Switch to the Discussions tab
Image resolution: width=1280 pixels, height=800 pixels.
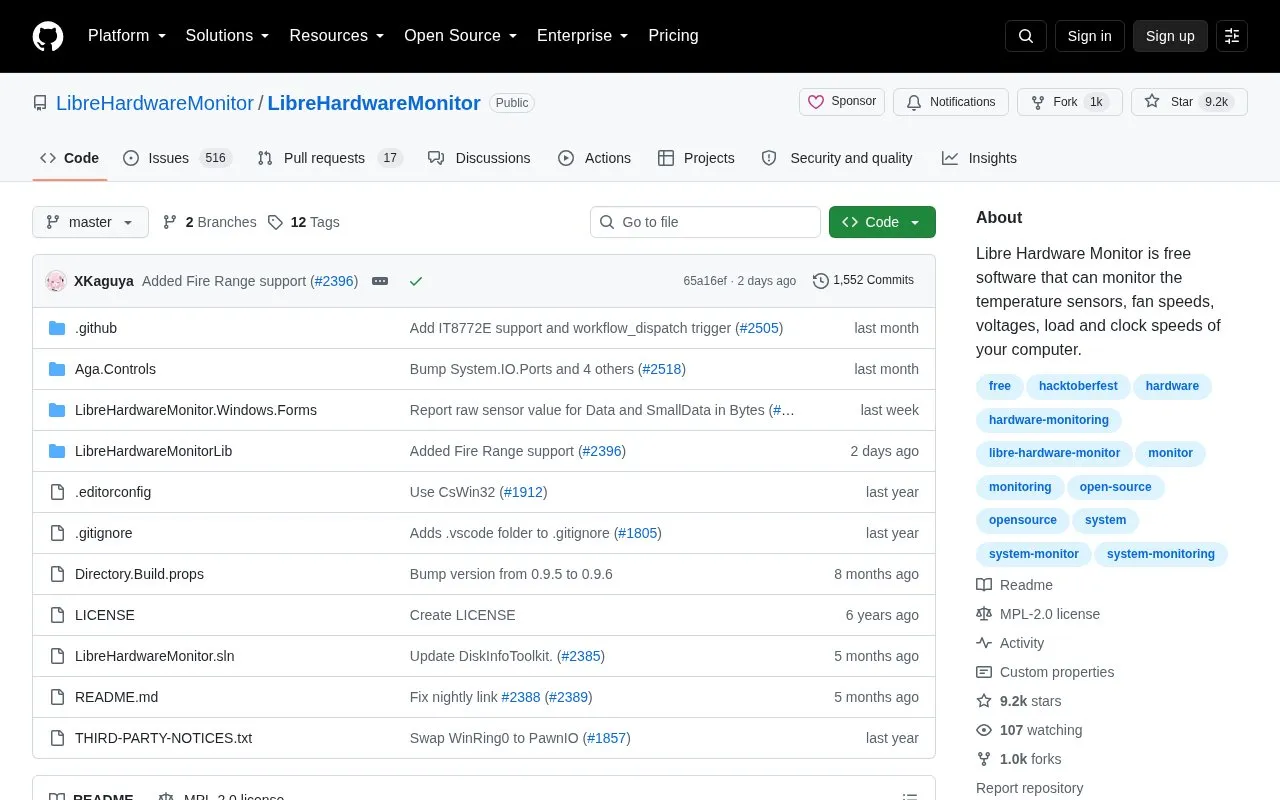[479, 158]
